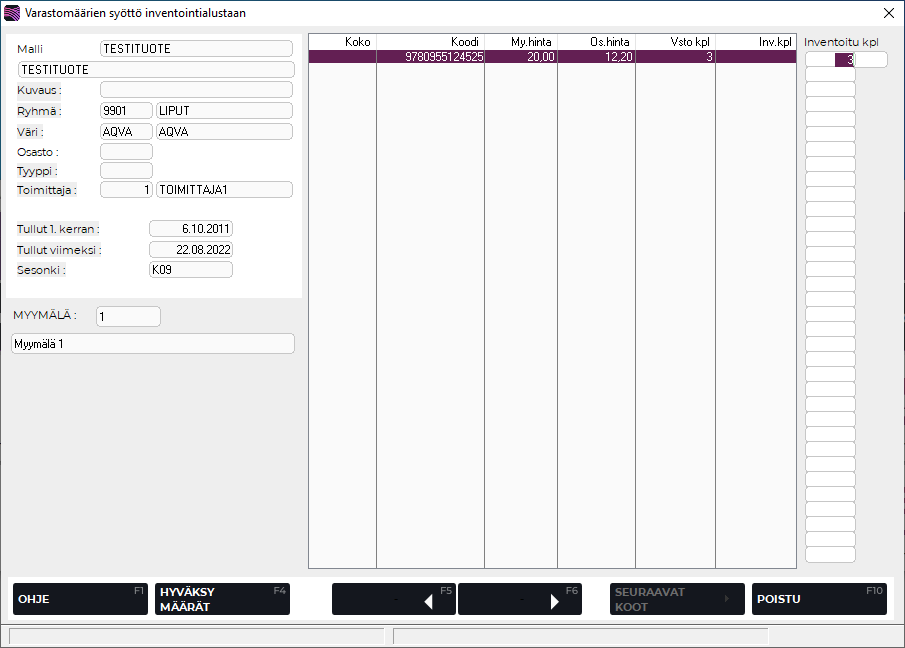Click the Ryhmä code field 9901
Viewport: 905px width, 648px height.
tap(126, 111)
